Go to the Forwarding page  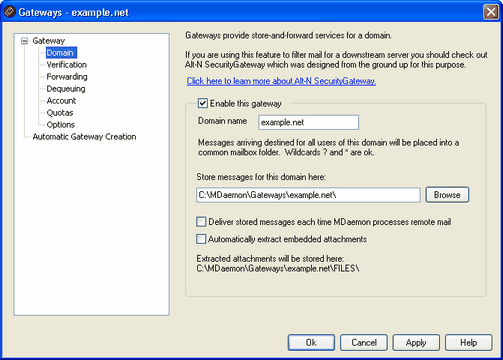tap(67, 77)
